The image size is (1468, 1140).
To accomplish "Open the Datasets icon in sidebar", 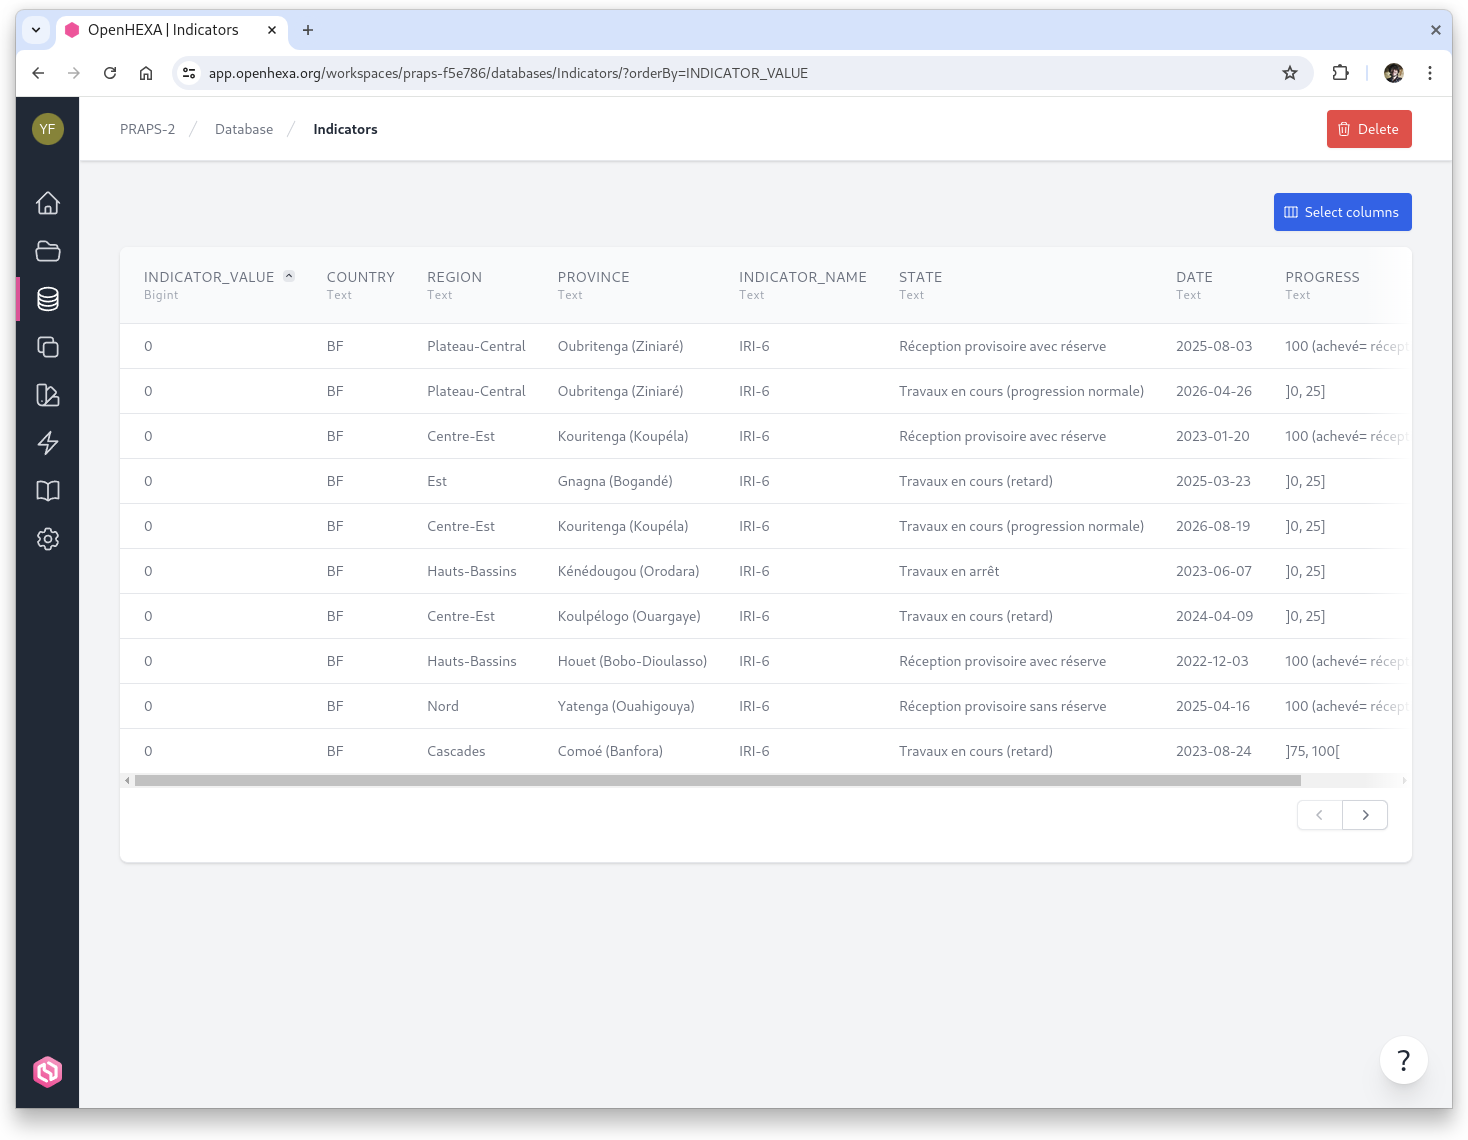I will tap(47, 395).
